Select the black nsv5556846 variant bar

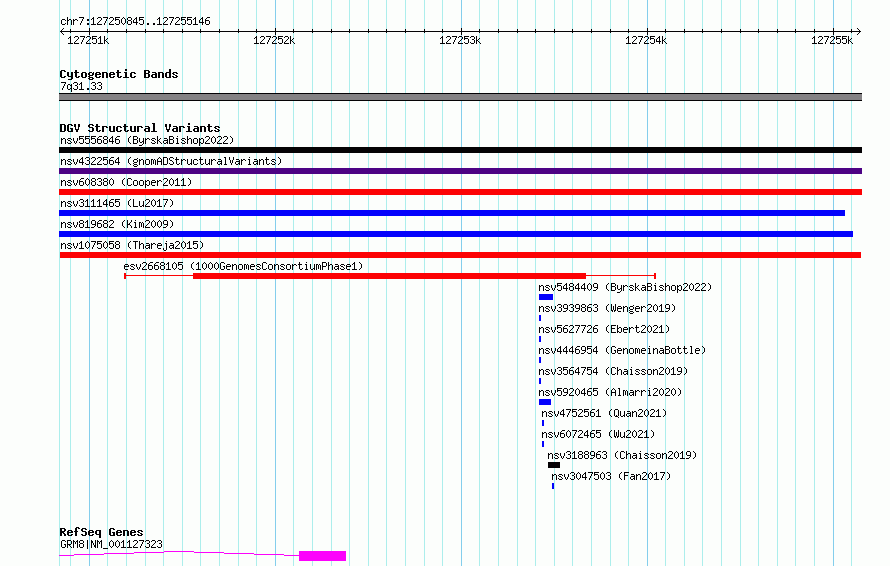coord(460,150)
